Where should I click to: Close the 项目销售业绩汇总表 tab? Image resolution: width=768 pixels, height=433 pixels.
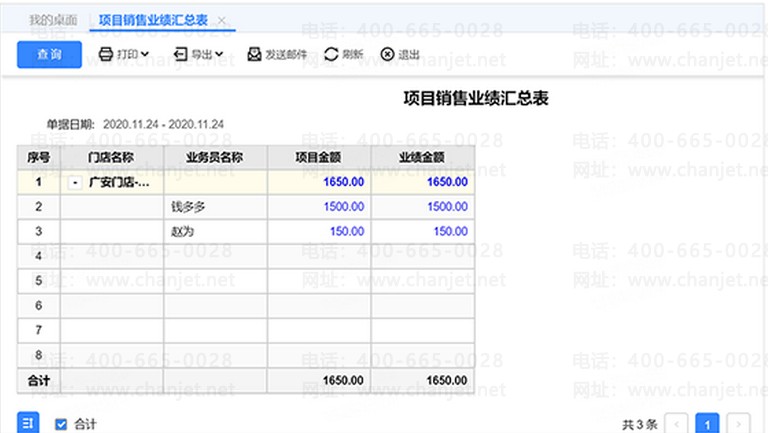(222, 21)
